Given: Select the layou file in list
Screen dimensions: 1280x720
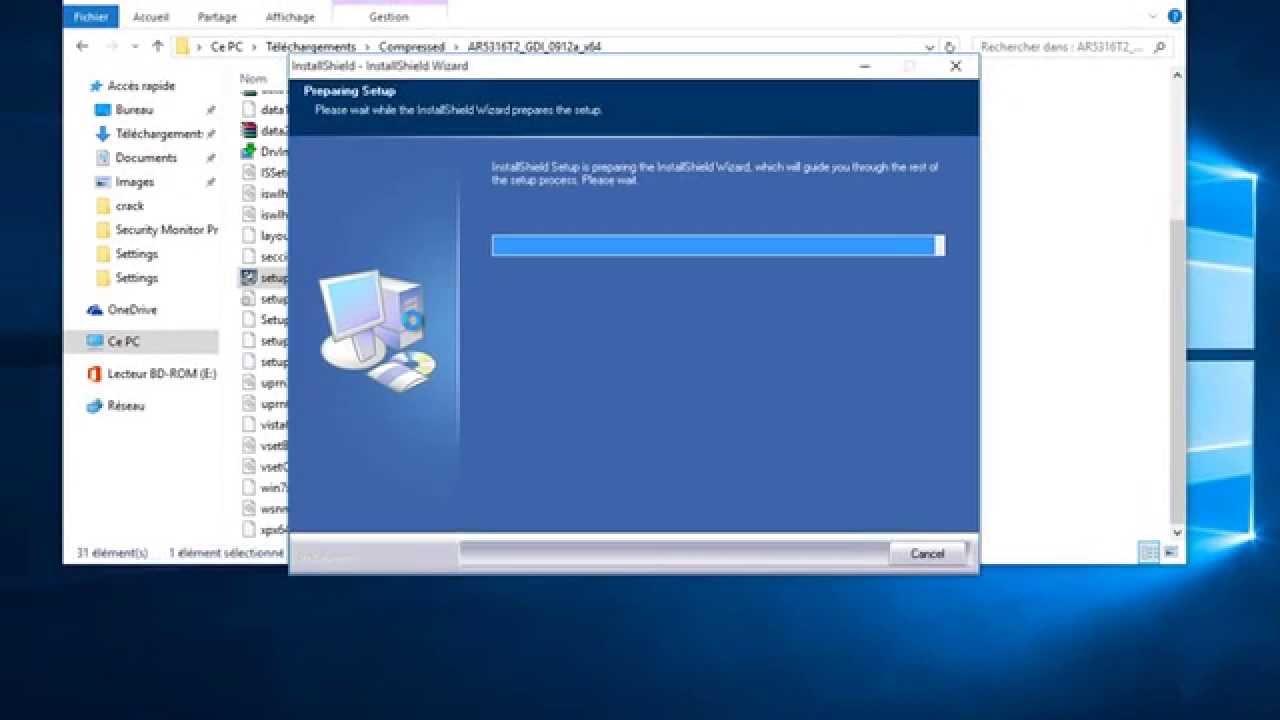Looking at the screenshot, I should 265,236.
